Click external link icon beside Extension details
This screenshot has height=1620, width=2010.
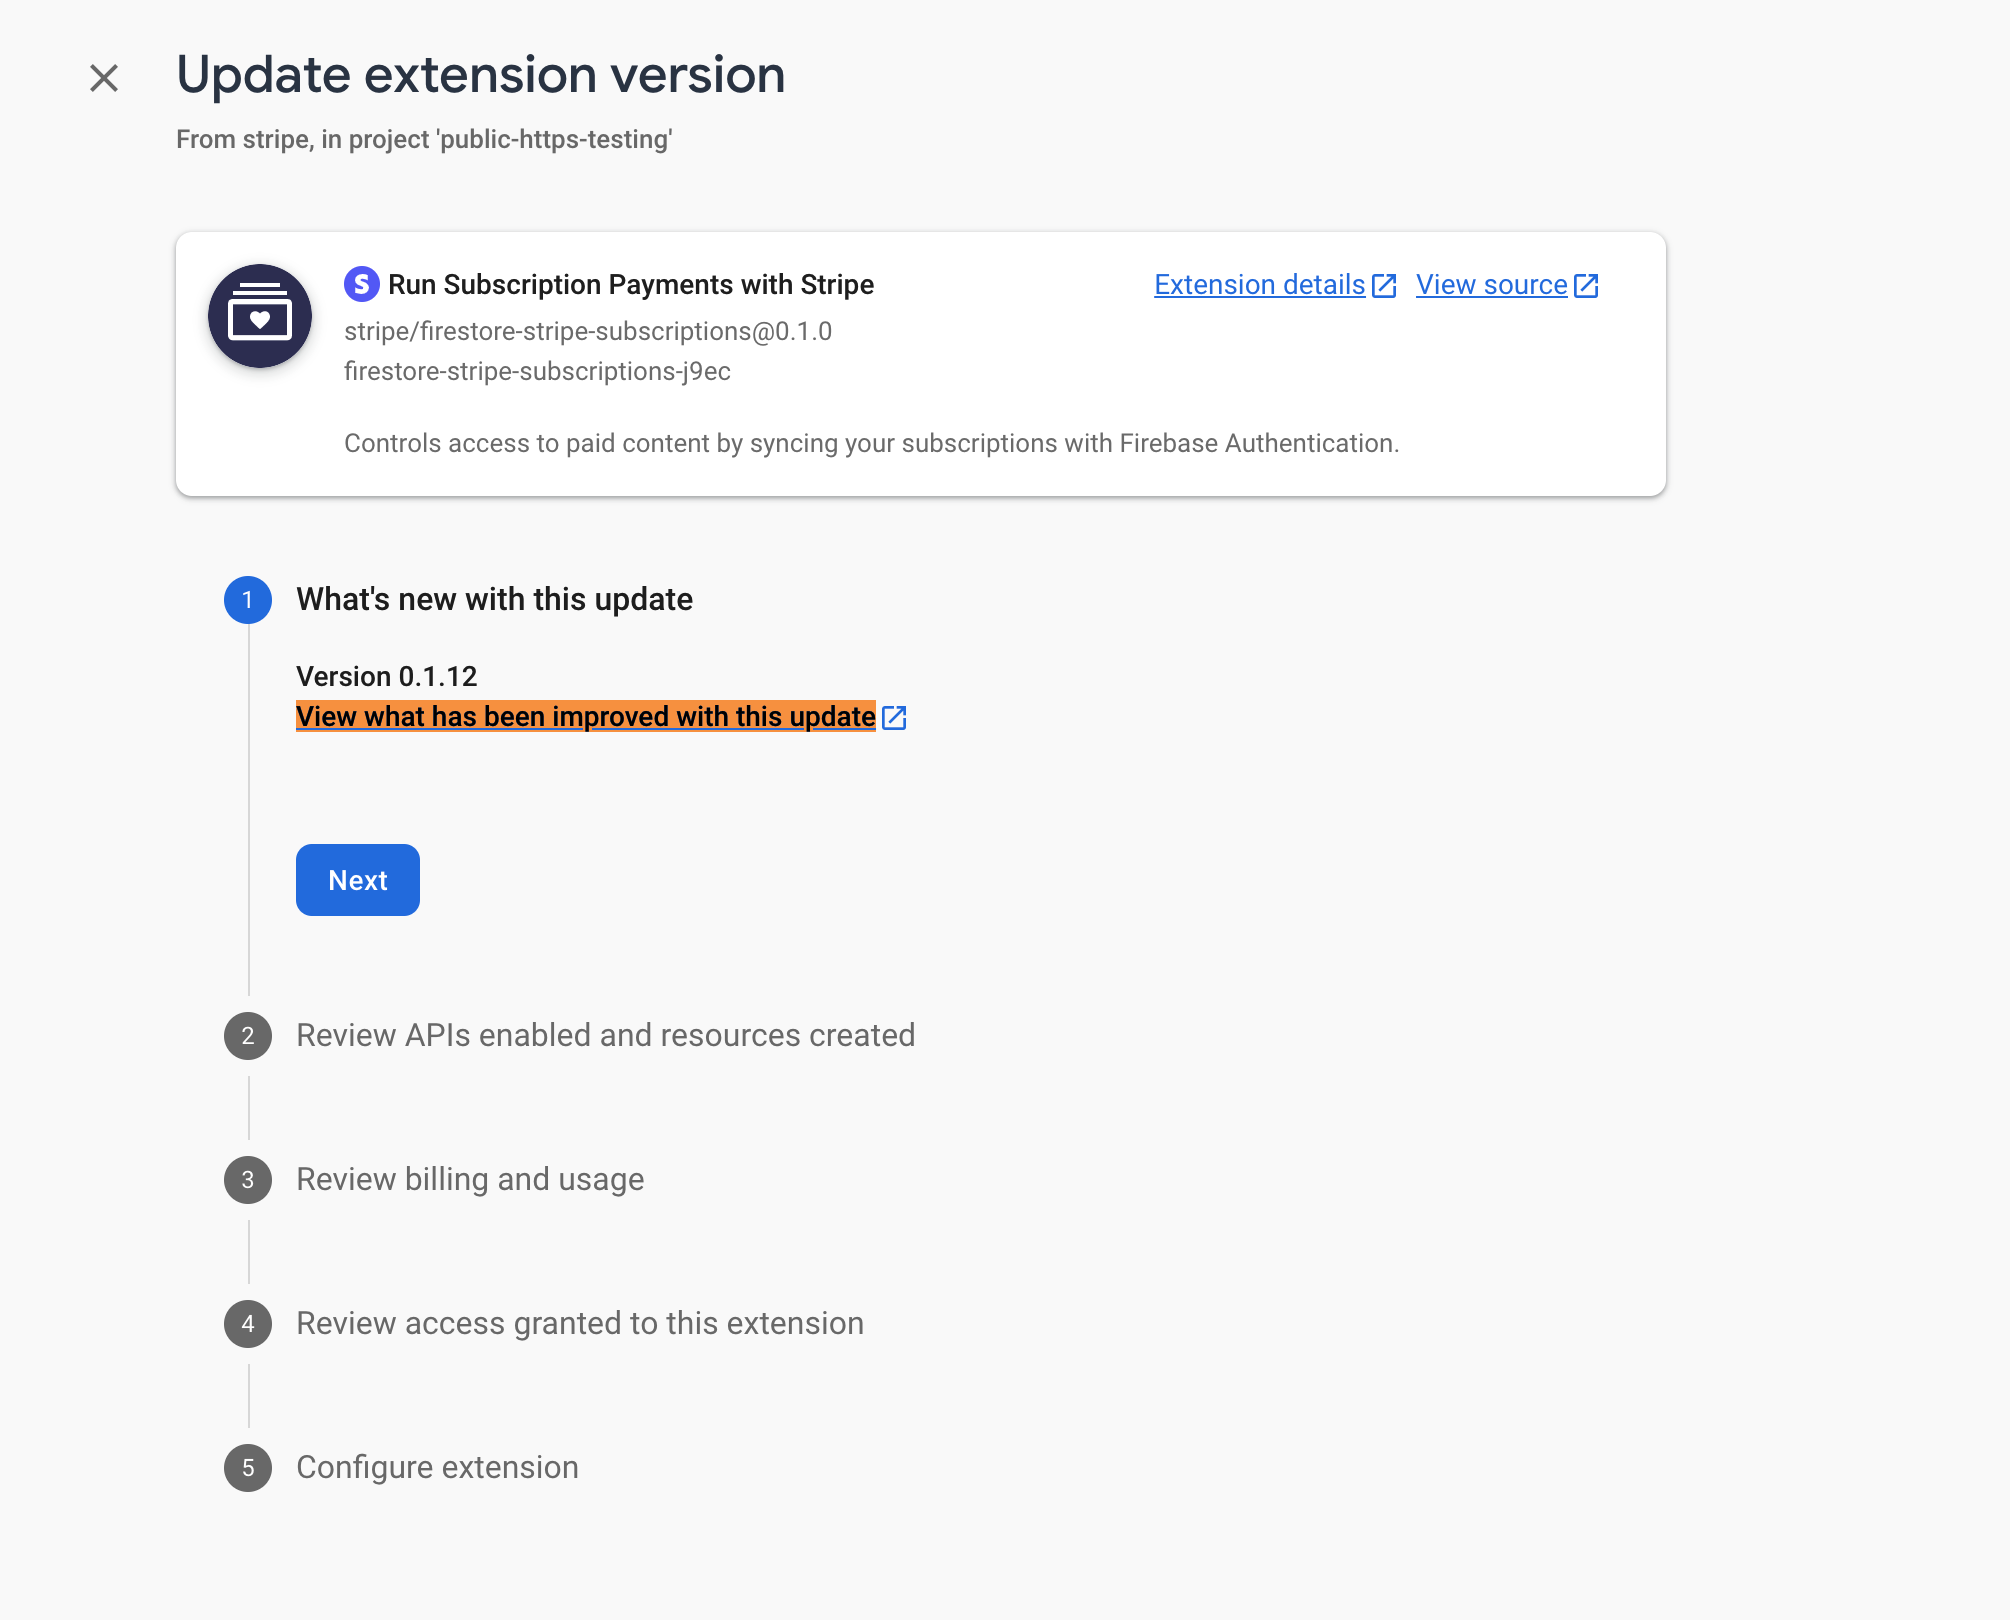[x=1385, y=285]
